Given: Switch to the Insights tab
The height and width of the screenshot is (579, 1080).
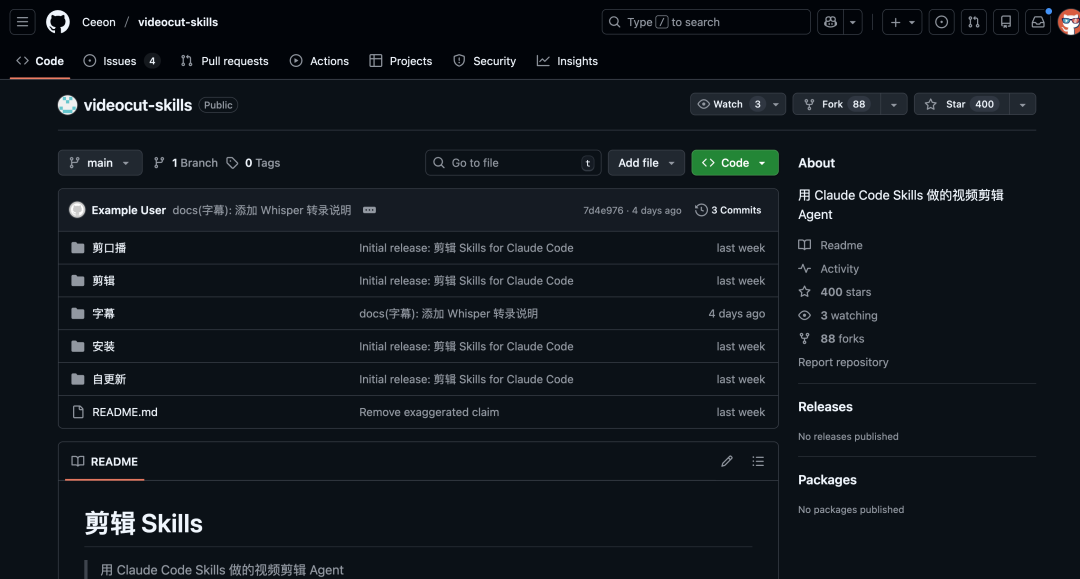Looking at the screenshot, I should coord(567,61).
